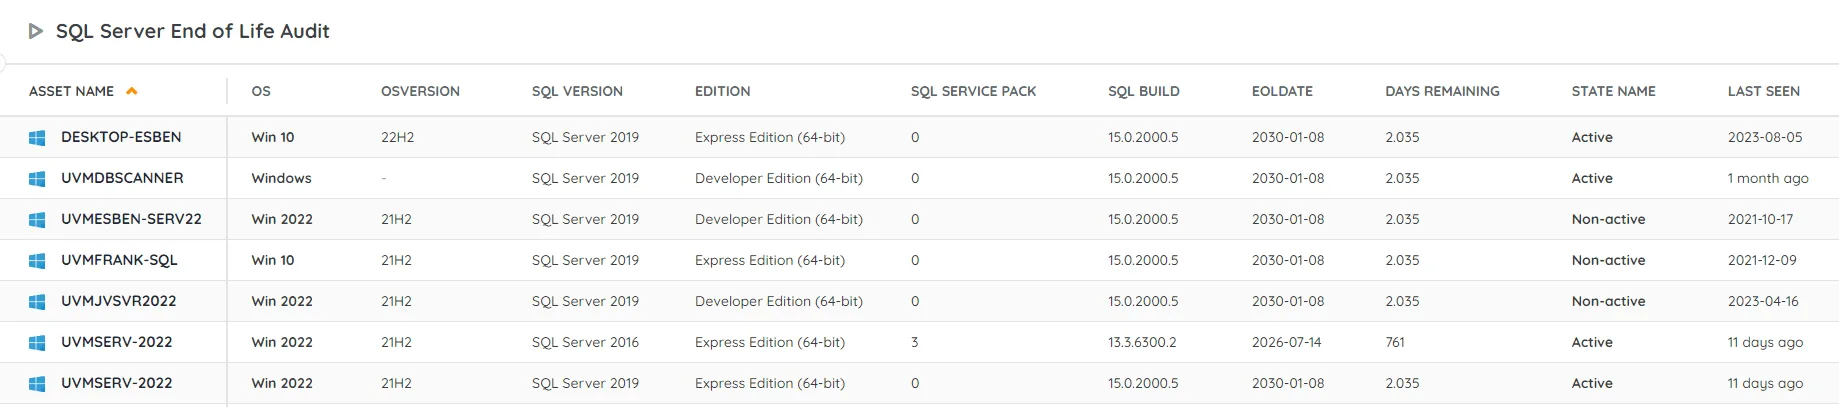Click 'Express Edition (64-bit)' in the DESKTOP-ESBEN row
Screen dimensions: 1839x407
(x=770, y=137)
